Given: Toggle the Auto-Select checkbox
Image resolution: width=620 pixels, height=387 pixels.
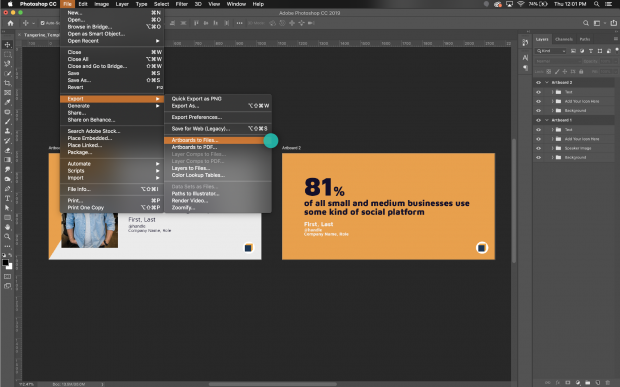Looking at the screenshot, I should pyautogui.click(x=42, y=23).
